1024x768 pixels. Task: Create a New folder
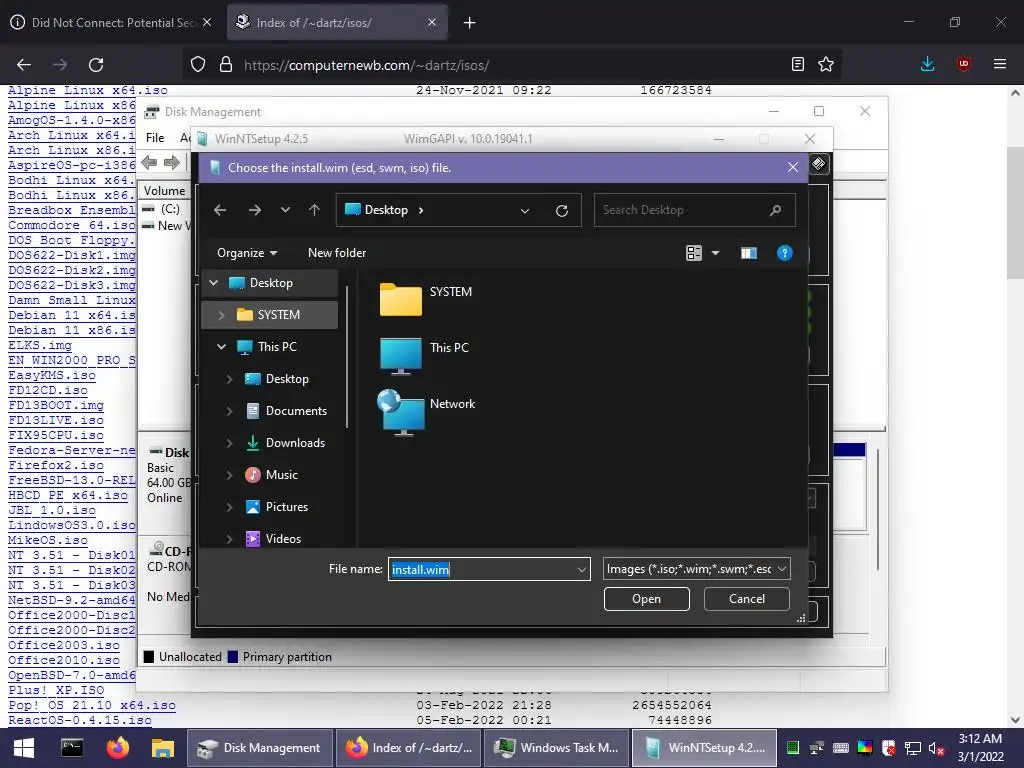337,253
